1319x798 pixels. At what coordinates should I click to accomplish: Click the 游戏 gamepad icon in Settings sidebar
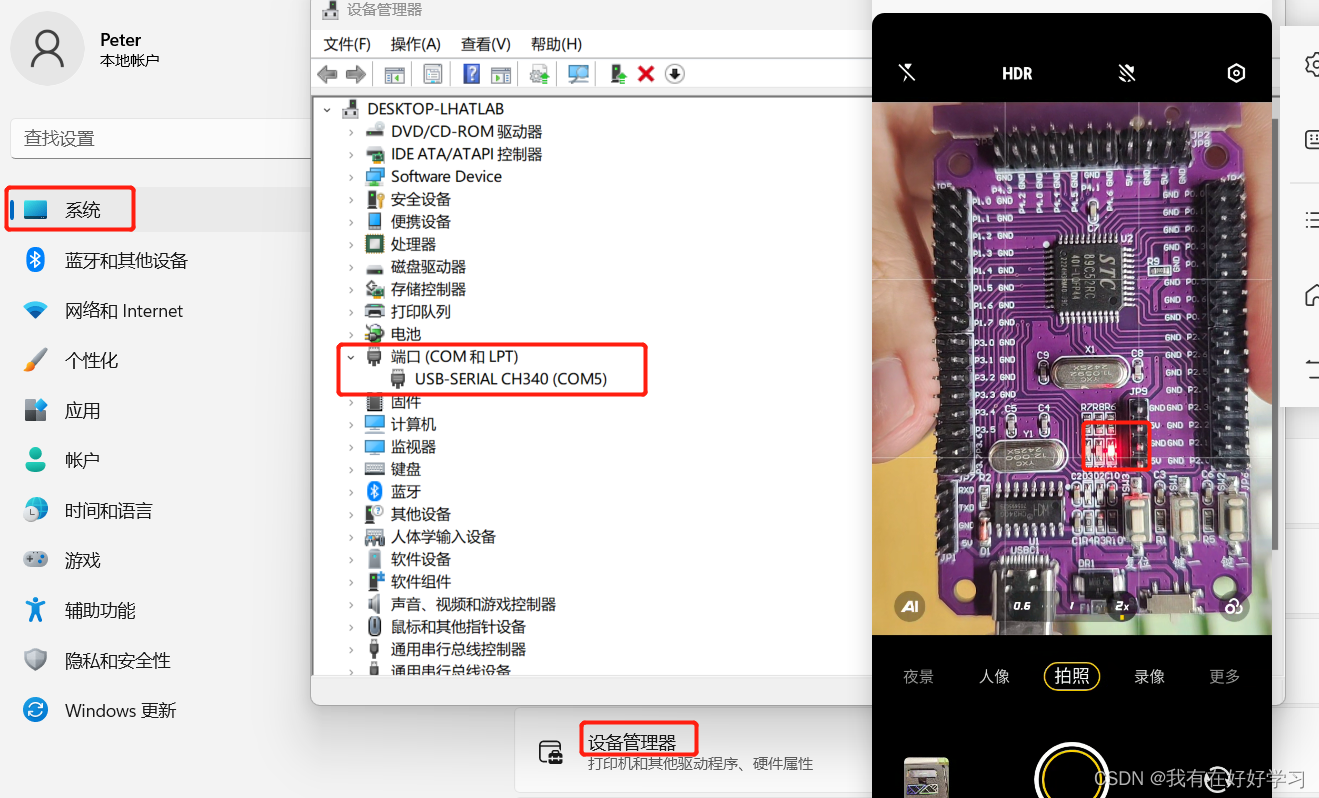(36, 560)
